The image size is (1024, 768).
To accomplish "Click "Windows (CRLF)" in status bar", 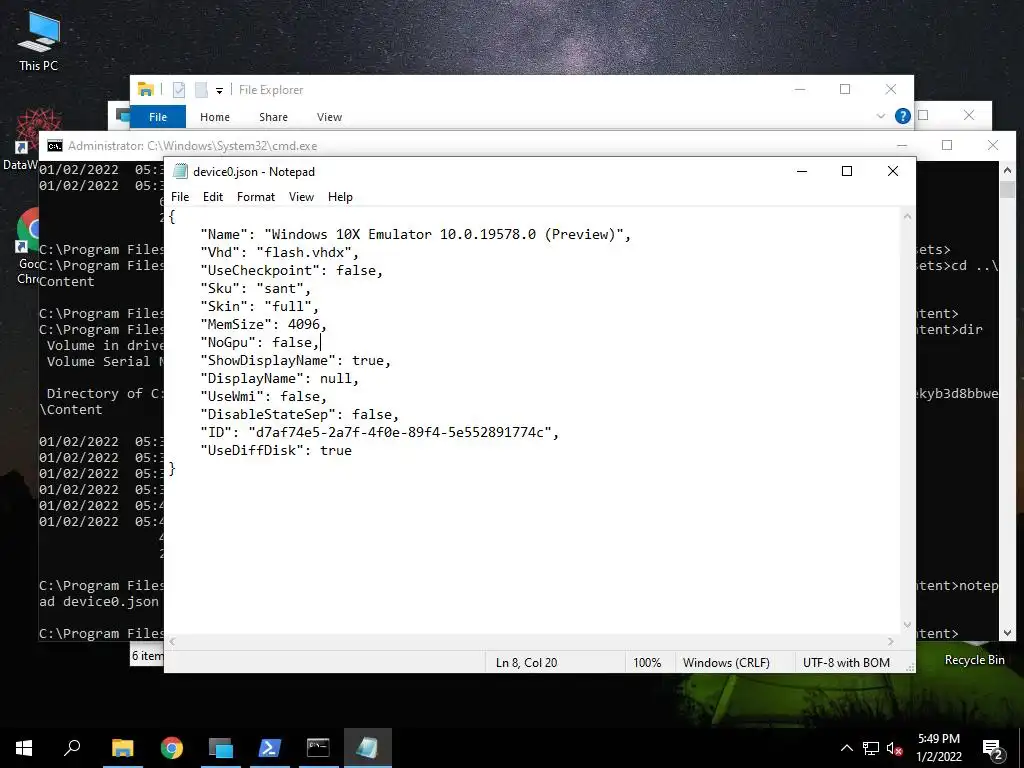I will (x=726, y=662).
